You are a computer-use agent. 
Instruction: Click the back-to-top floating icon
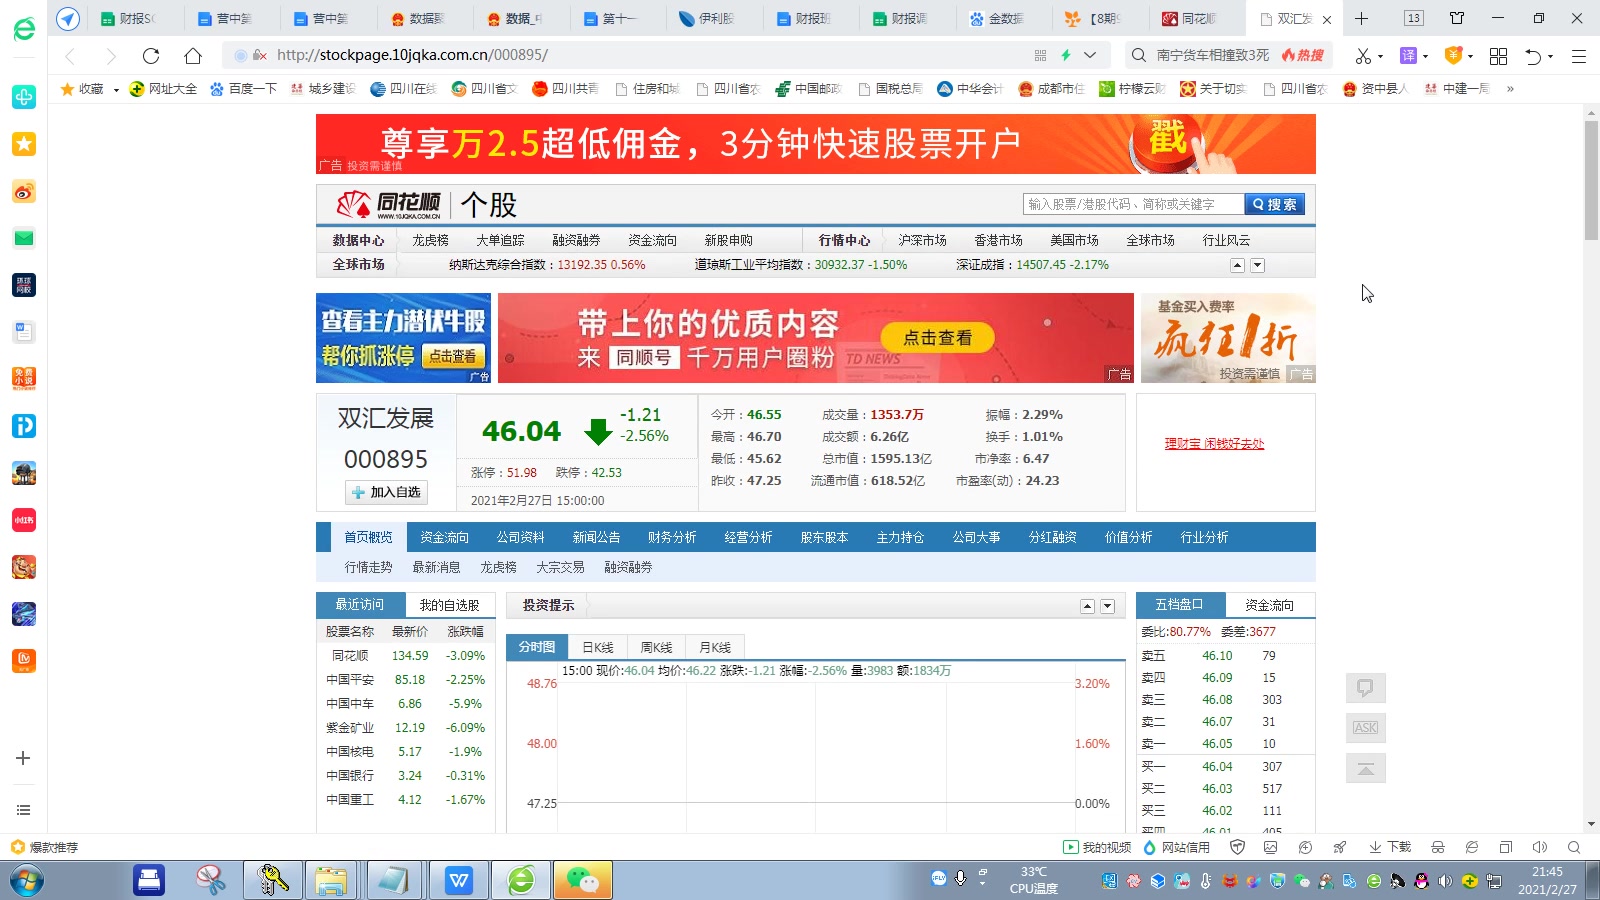pos(1365,768)
